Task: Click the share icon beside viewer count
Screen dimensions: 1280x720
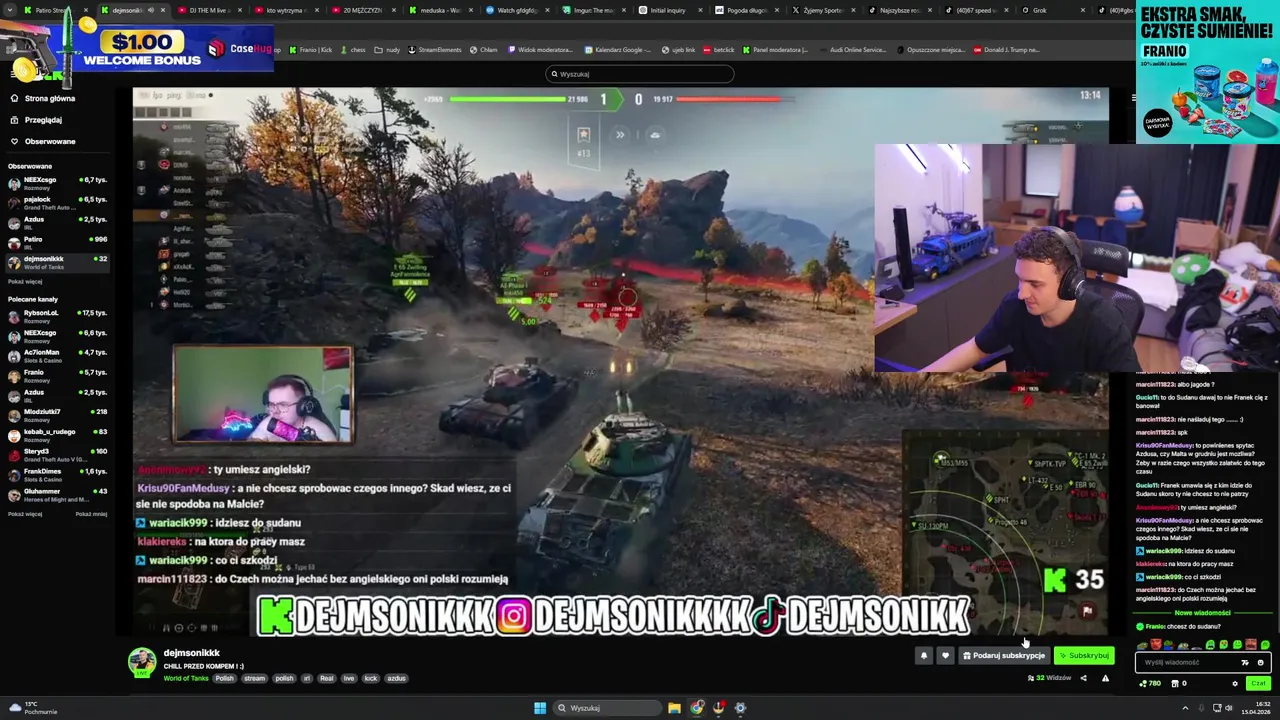Action: pyautogui.click(x=1083, y=678)
